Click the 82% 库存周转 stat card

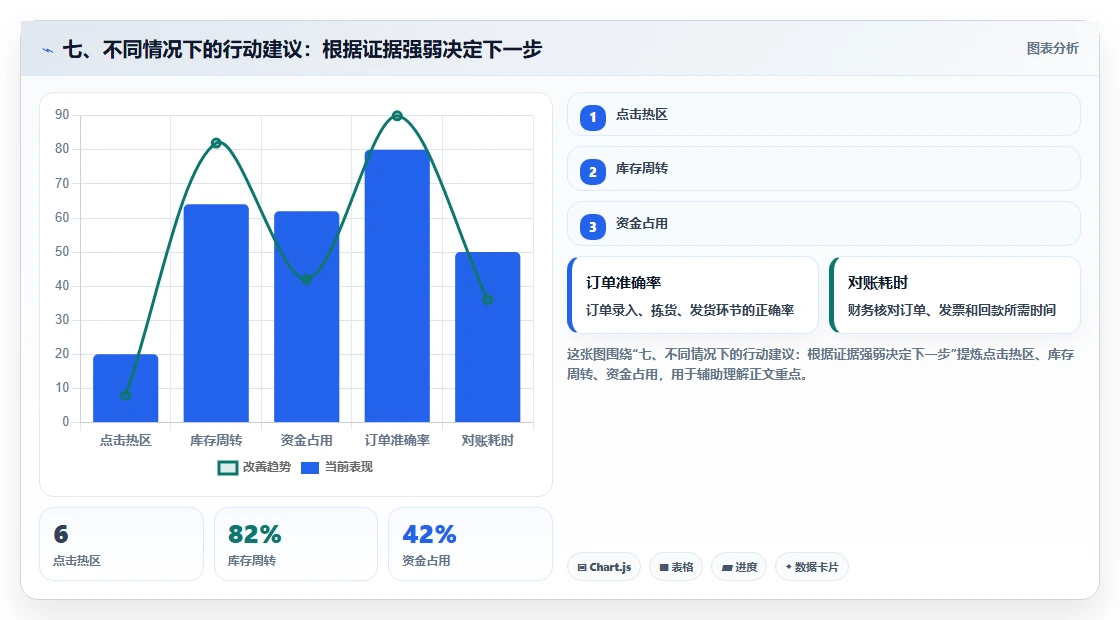[x=296, y=544]
